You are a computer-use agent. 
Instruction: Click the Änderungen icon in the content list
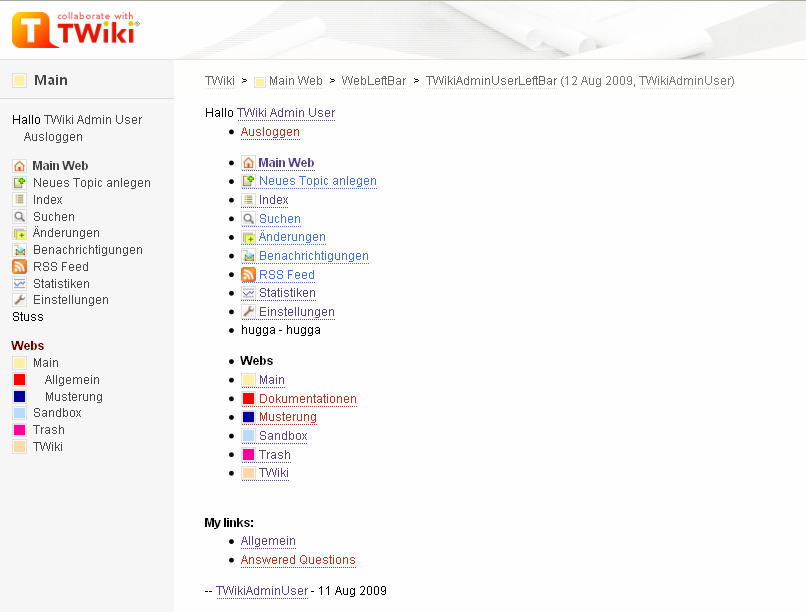tap(248, 237)
